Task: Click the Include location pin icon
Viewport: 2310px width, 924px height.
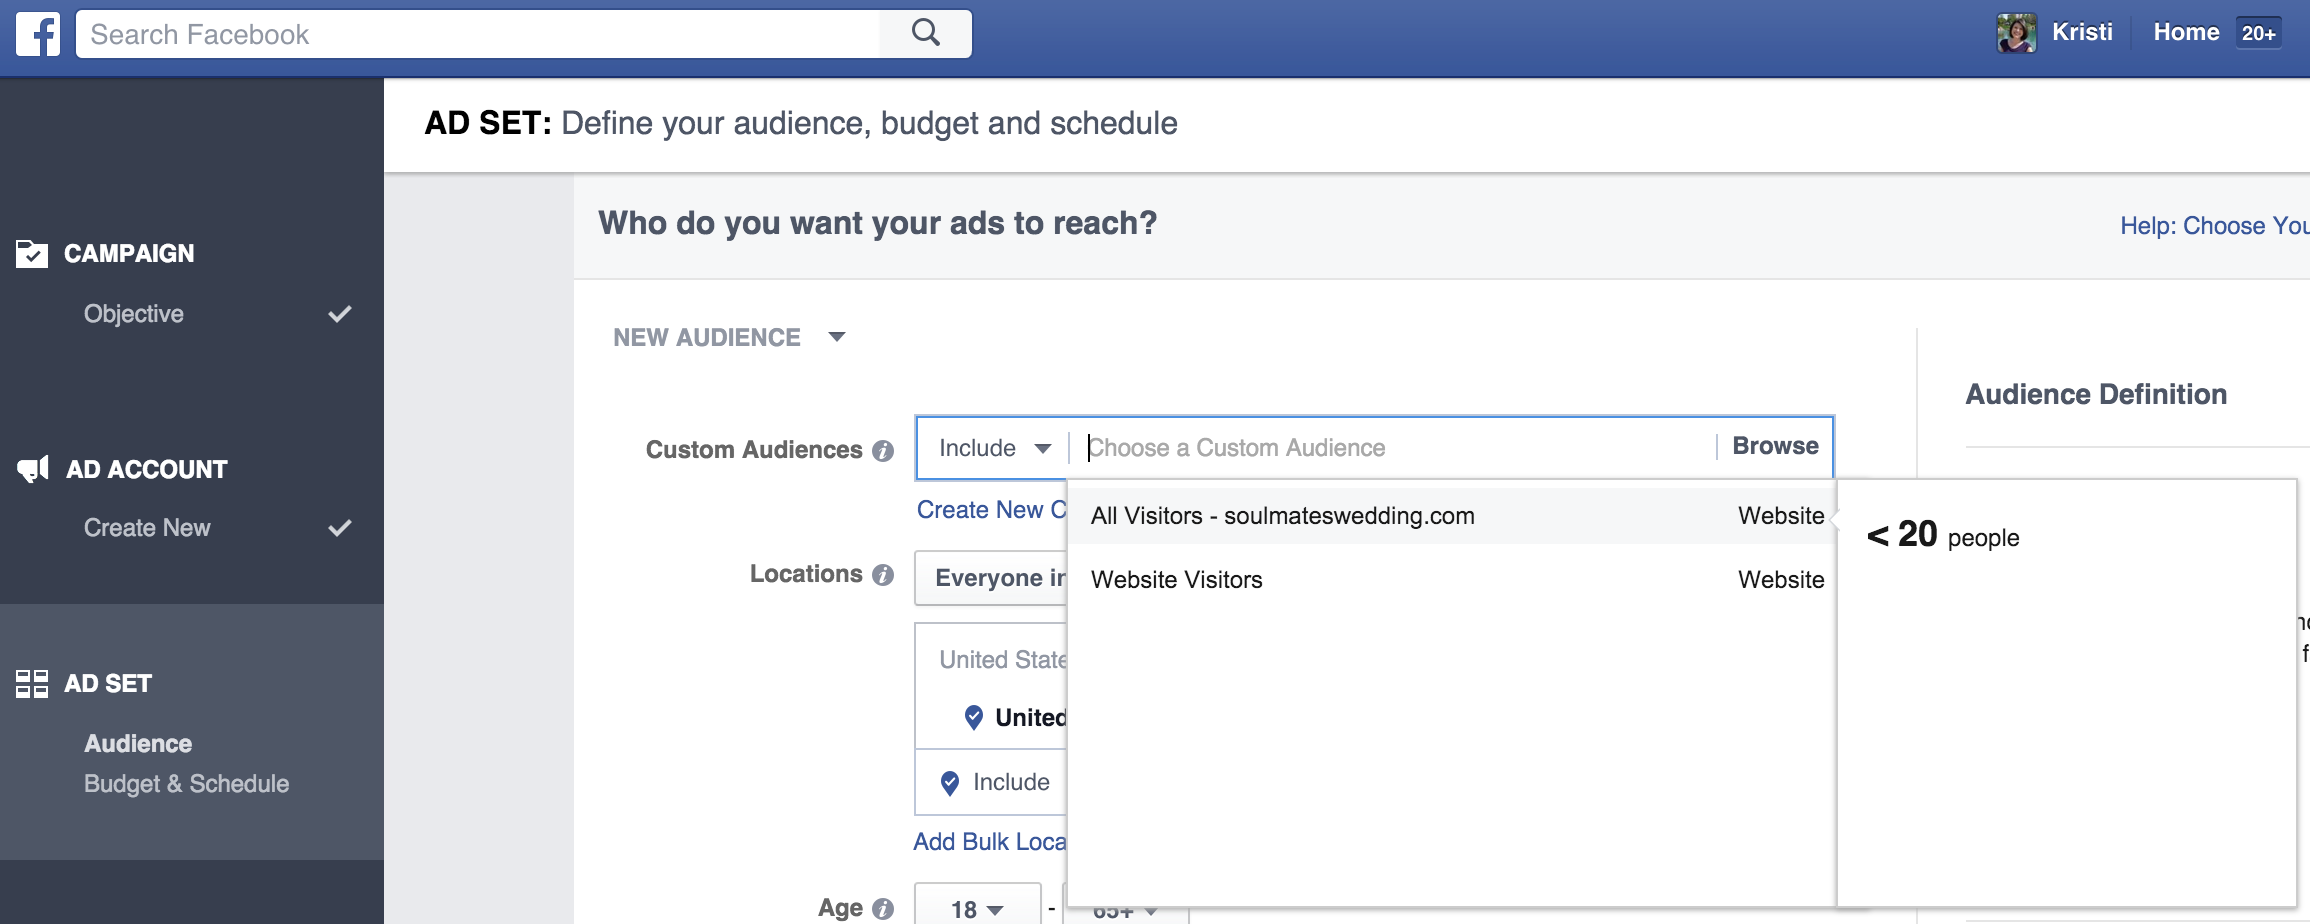Action: (950, 783)
